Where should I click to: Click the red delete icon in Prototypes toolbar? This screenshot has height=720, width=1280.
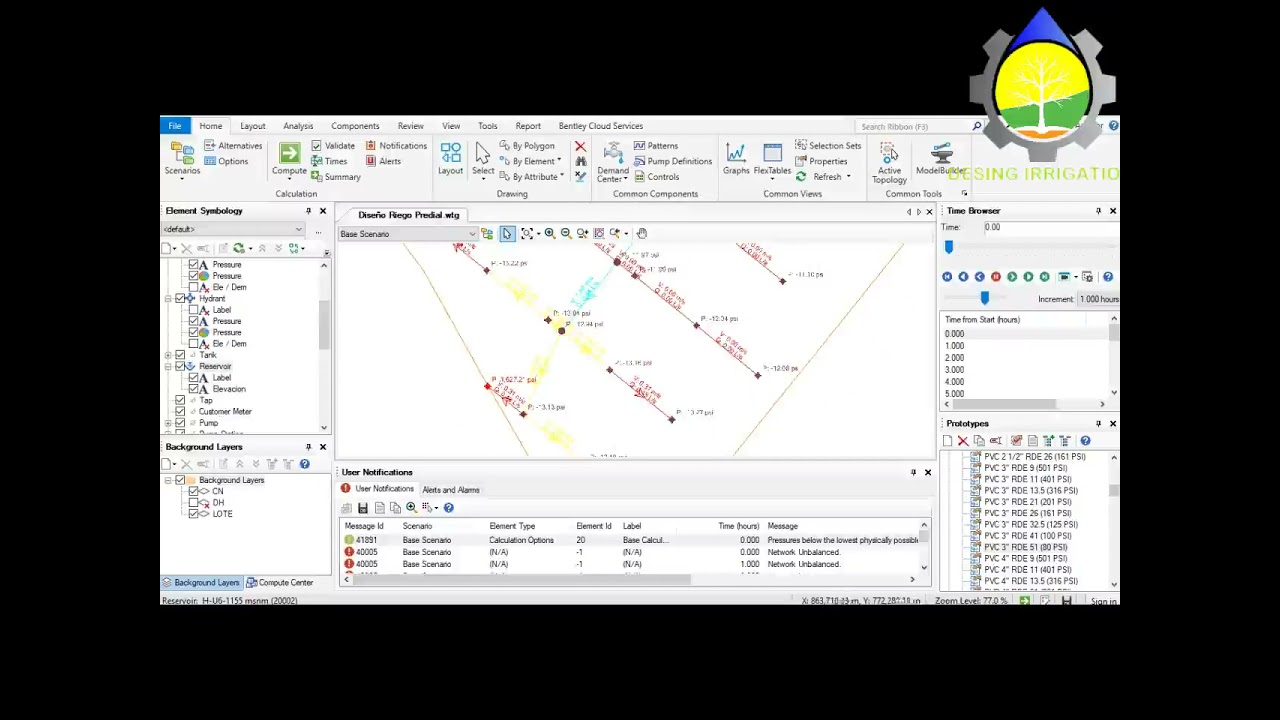[x=963, y=440]
